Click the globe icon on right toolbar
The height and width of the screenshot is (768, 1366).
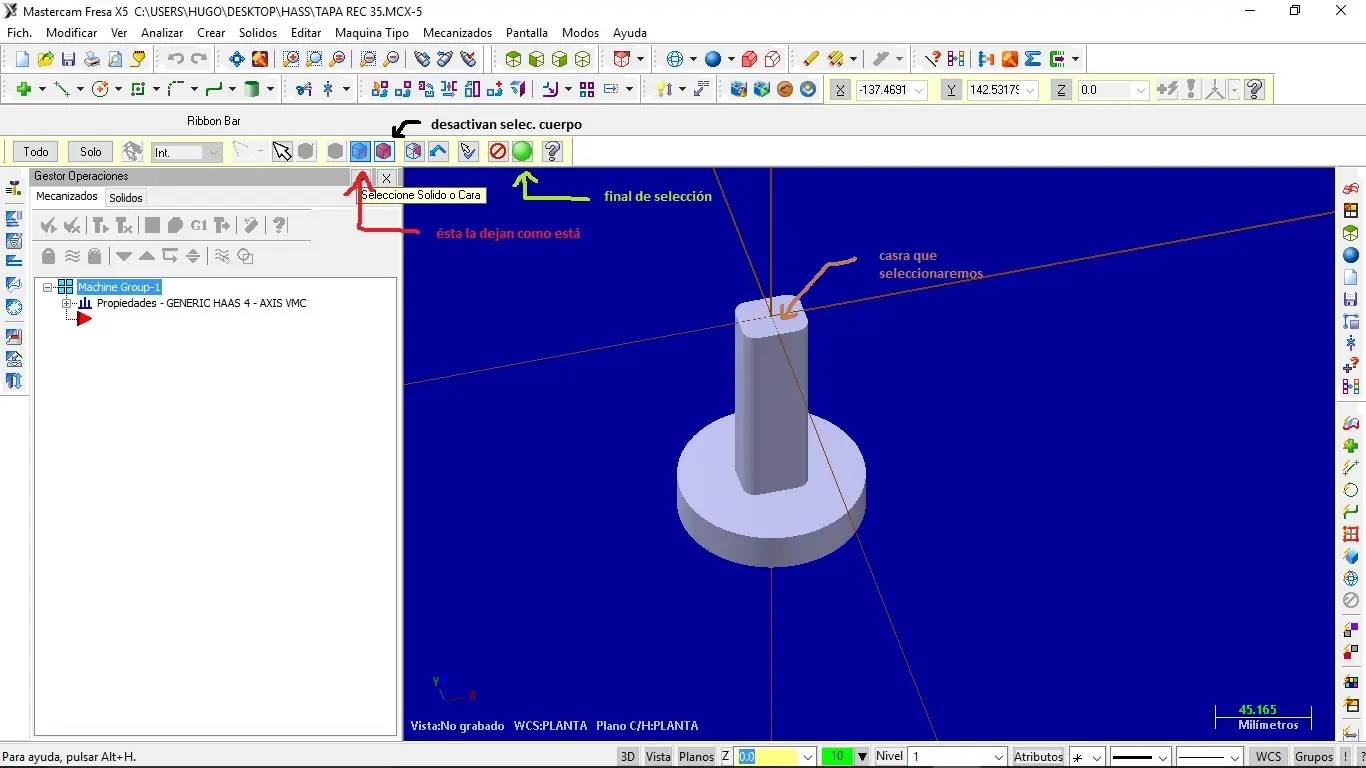click(1351, 578)
